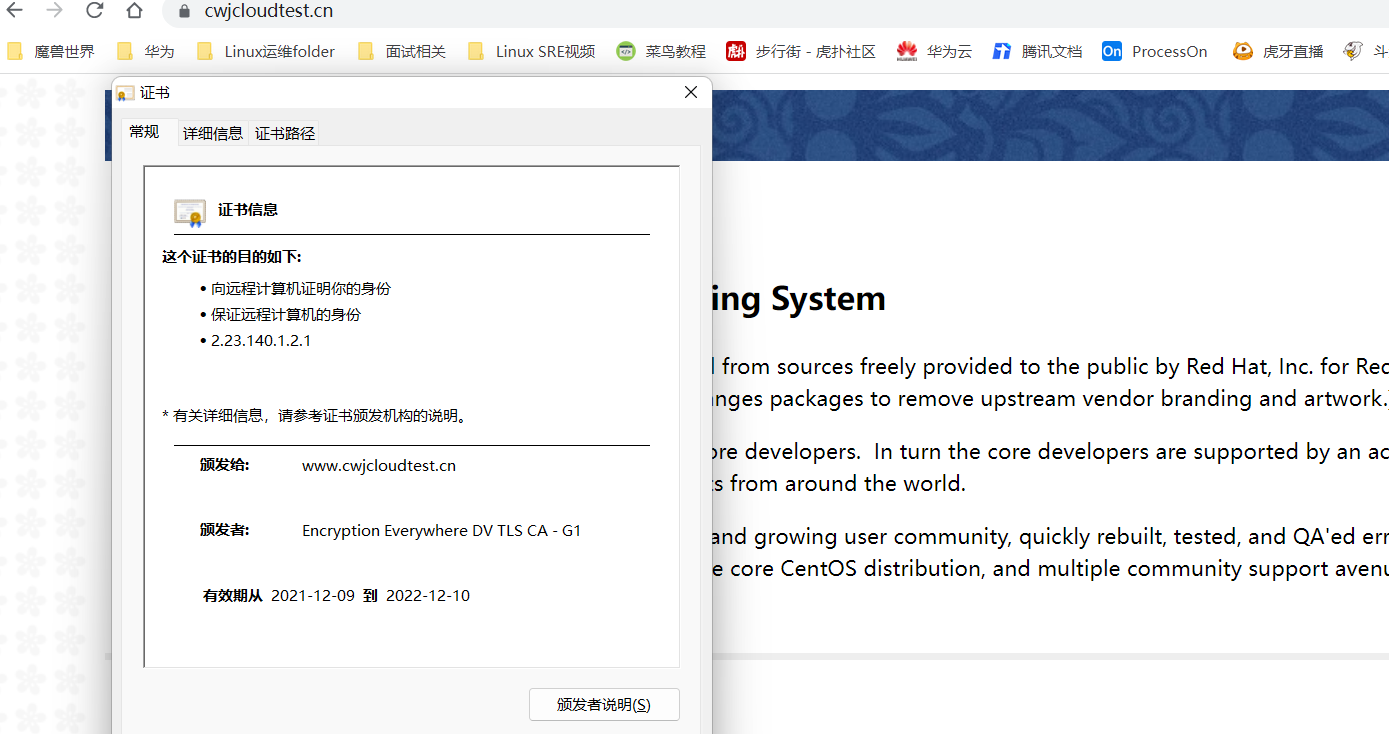Click the certificate badge icon beside 证书信息
The height and width of the screenshot is (734, 1389).
(190, 212)
